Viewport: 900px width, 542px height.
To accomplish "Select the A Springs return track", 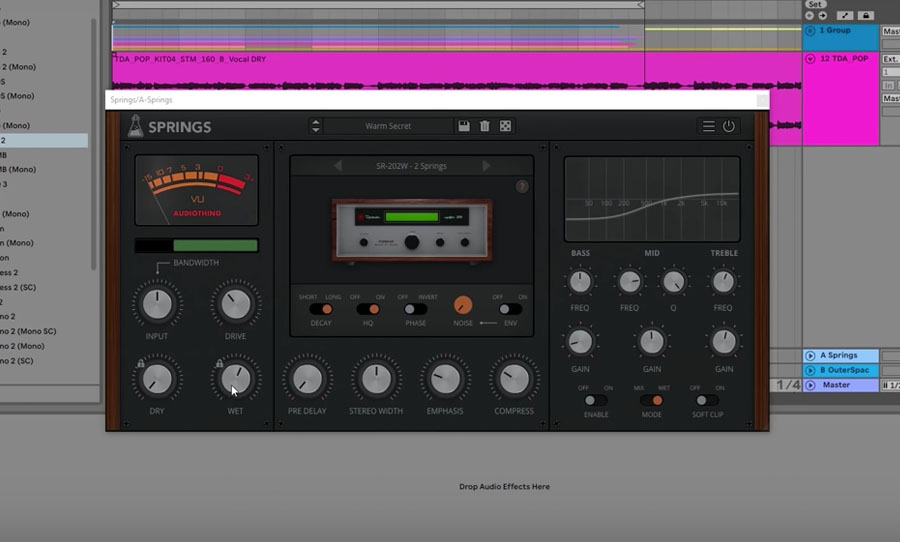I will [841, 355].
